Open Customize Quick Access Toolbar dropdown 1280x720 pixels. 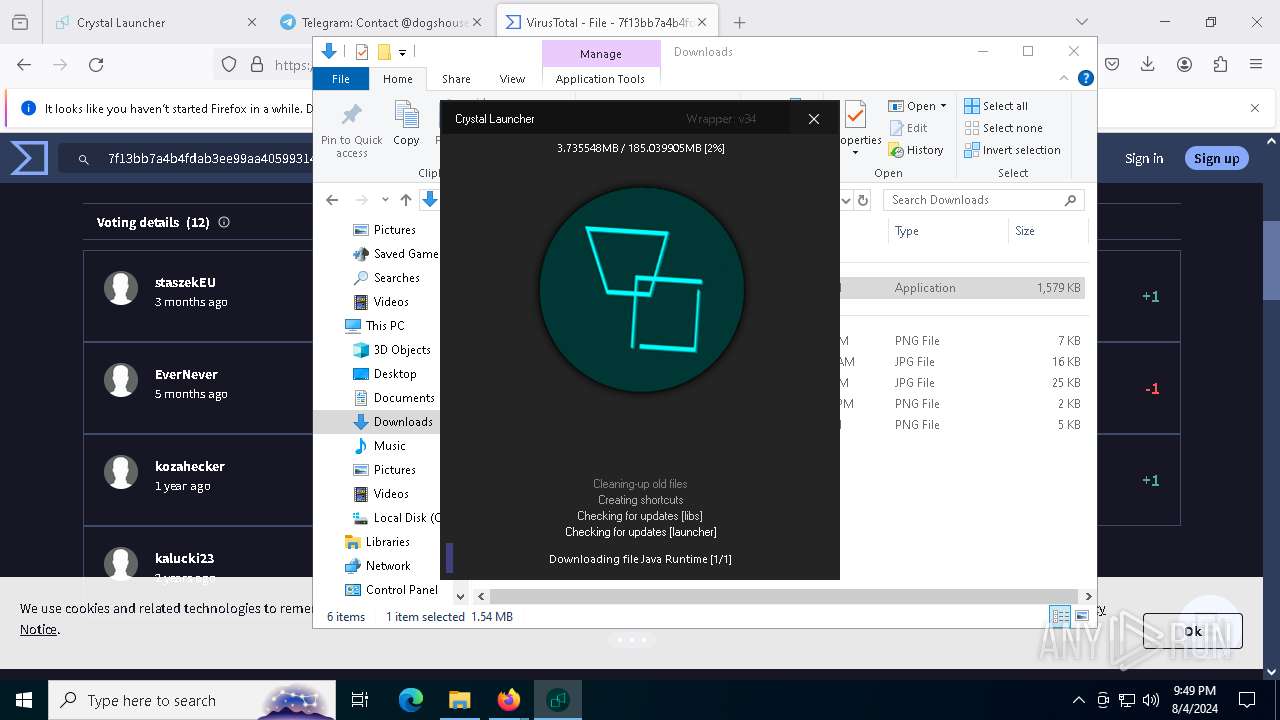click(x=402, y=52)
